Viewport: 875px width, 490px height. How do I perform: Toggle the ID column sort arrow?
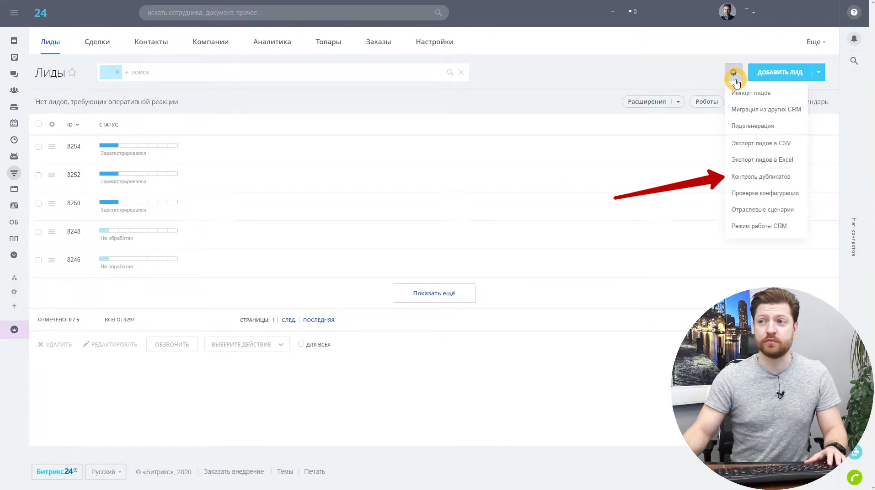pyautogui.click(x=77, y=124)
